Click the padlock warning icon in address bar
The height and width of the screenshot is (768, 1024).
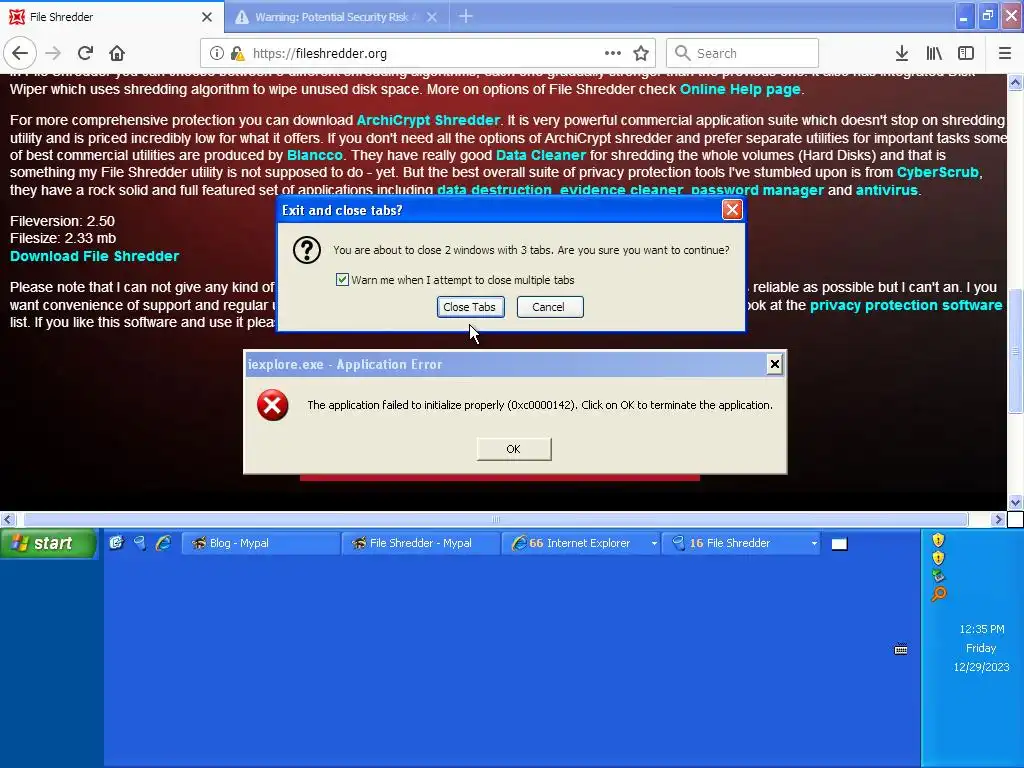pyautogui.click(x=238, y=54)
